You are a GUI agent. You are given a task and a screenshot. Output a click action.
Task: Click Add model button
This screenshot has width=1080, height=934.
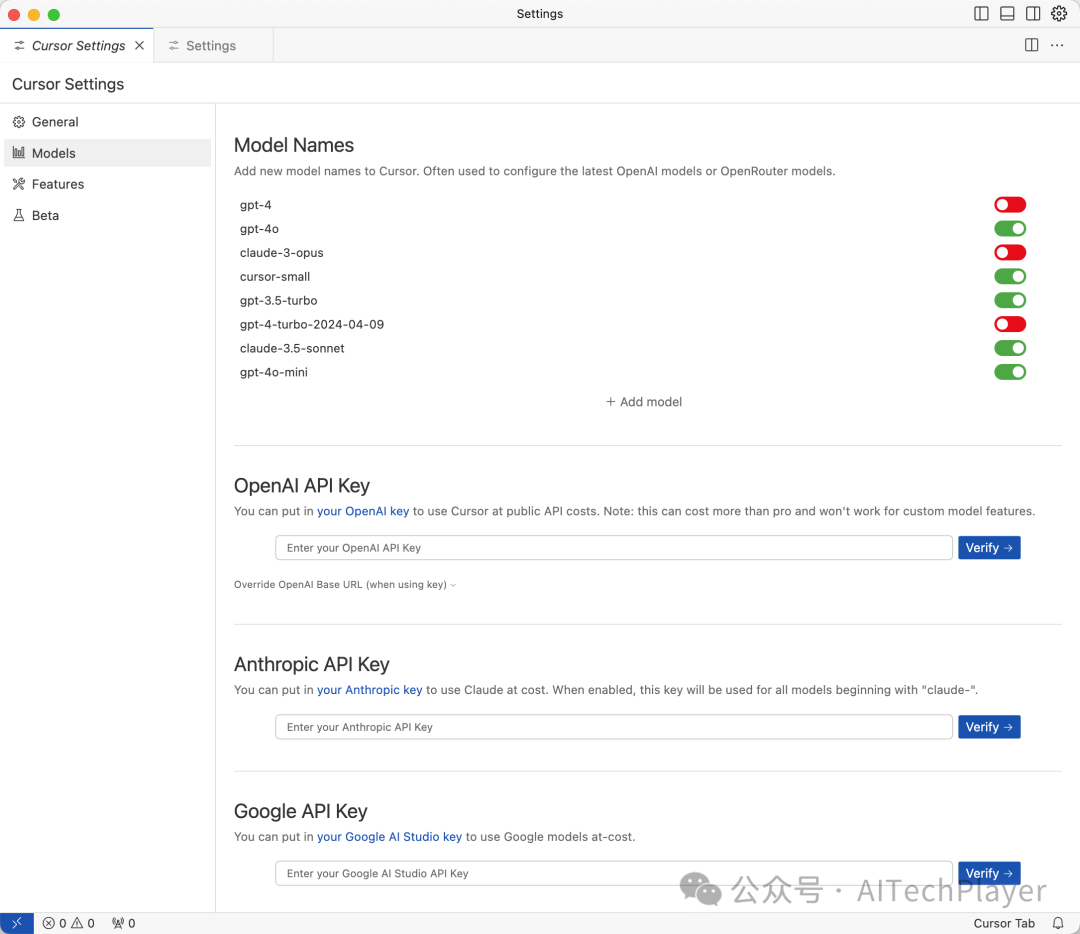tap(644, 402)
